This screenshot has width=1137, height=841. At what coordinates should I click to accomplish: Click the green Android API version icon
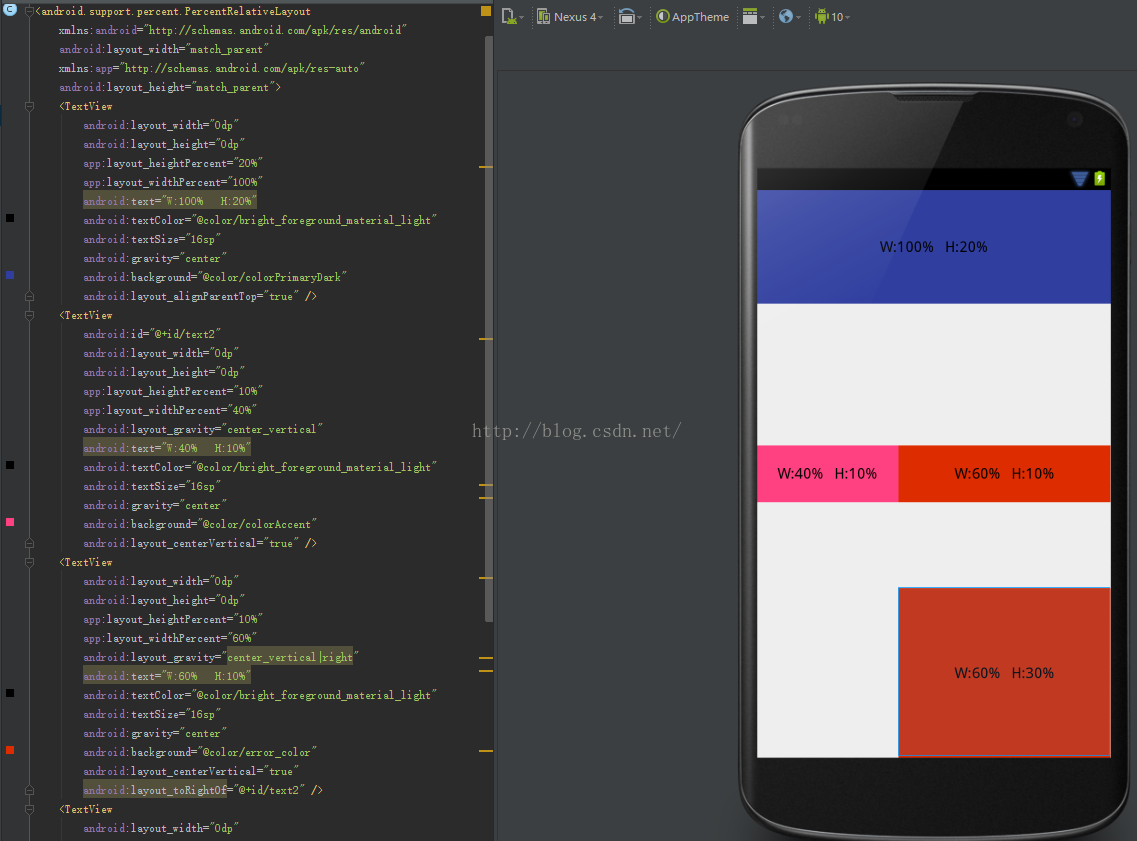821,16
